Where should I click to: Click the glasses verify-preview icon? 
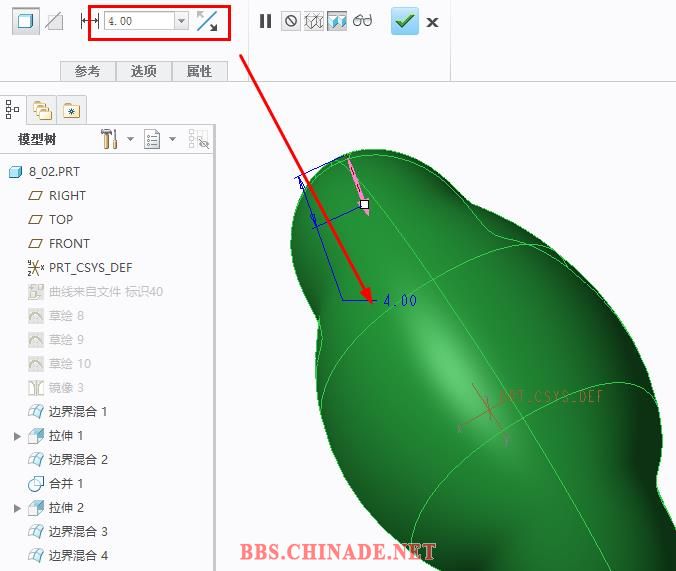pos(362,21)
